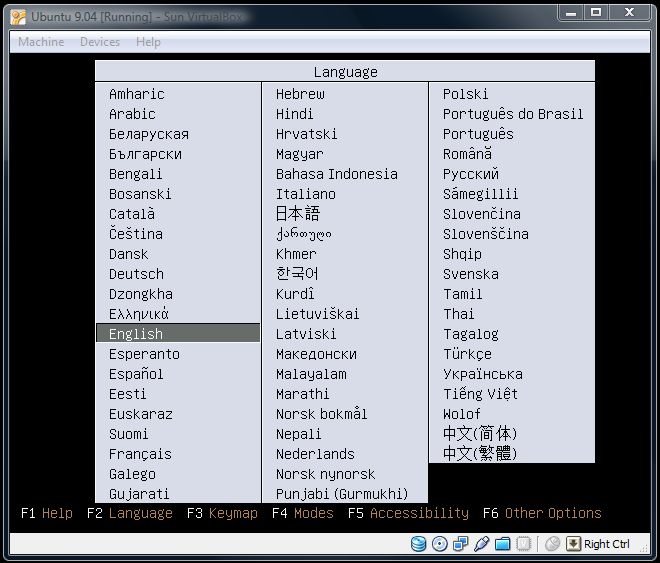Screen dimensions: 660x563
Task: Choose Polski language
Action: [465, 94]
